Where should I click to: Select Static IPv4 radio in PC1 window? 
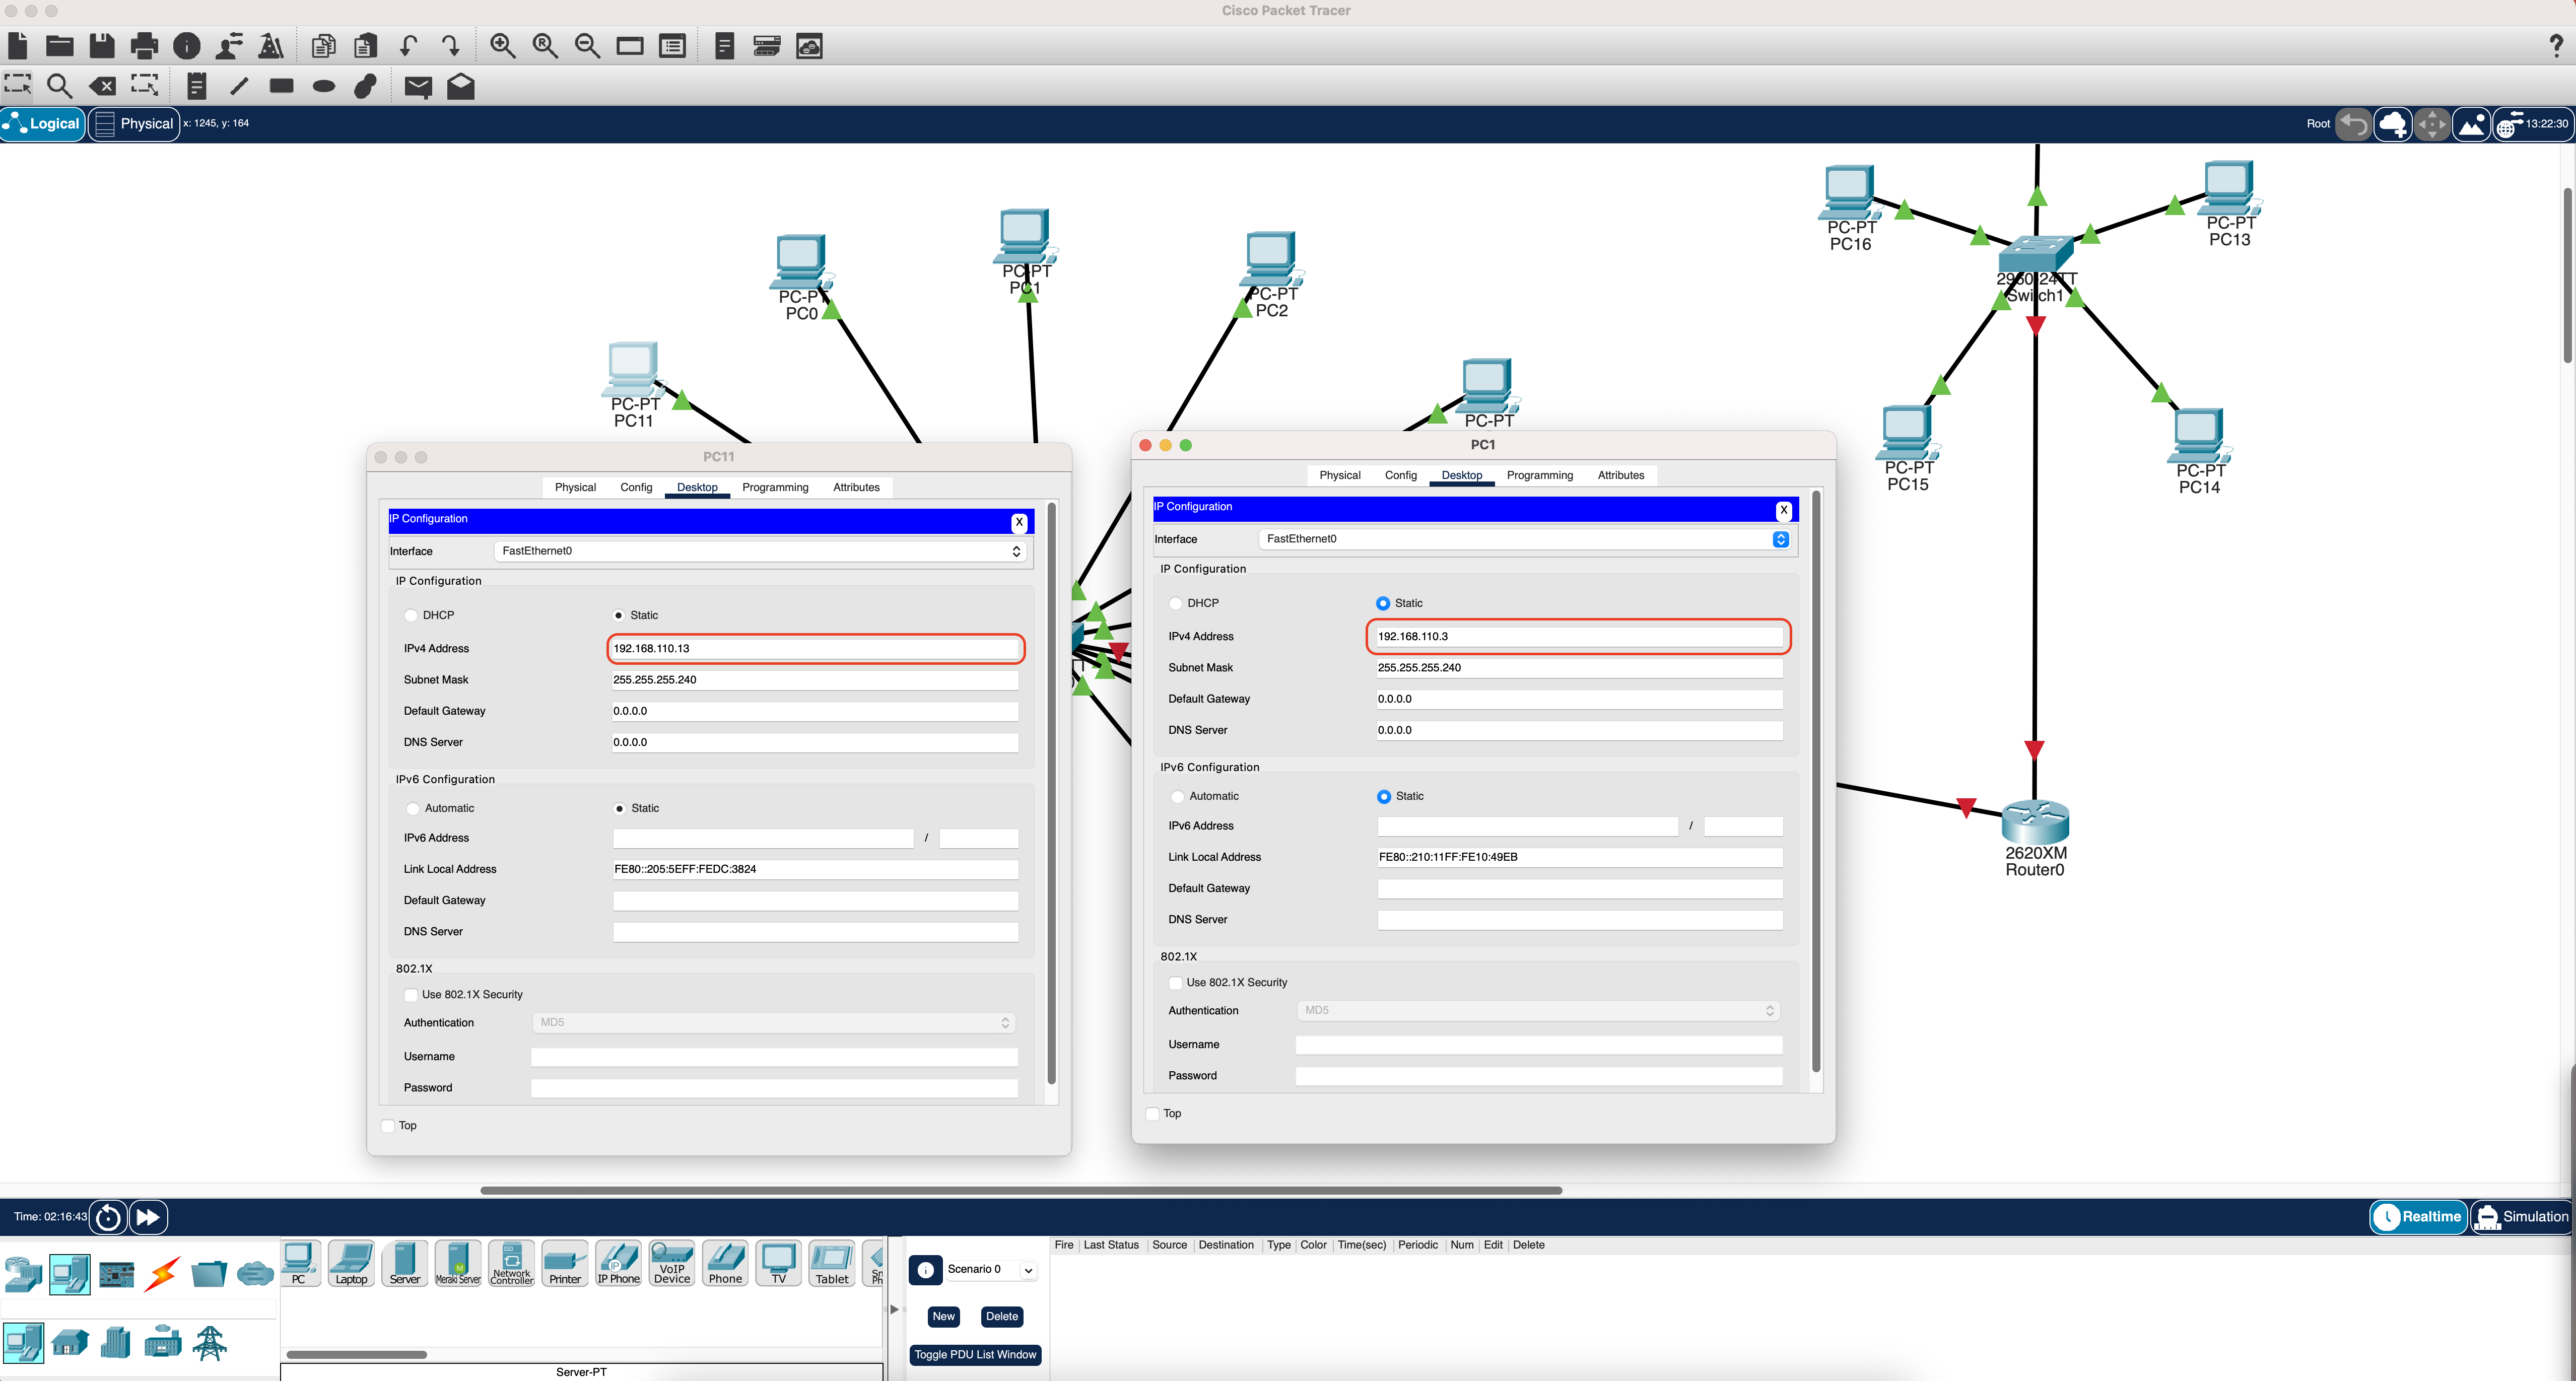click(1384, 603)
